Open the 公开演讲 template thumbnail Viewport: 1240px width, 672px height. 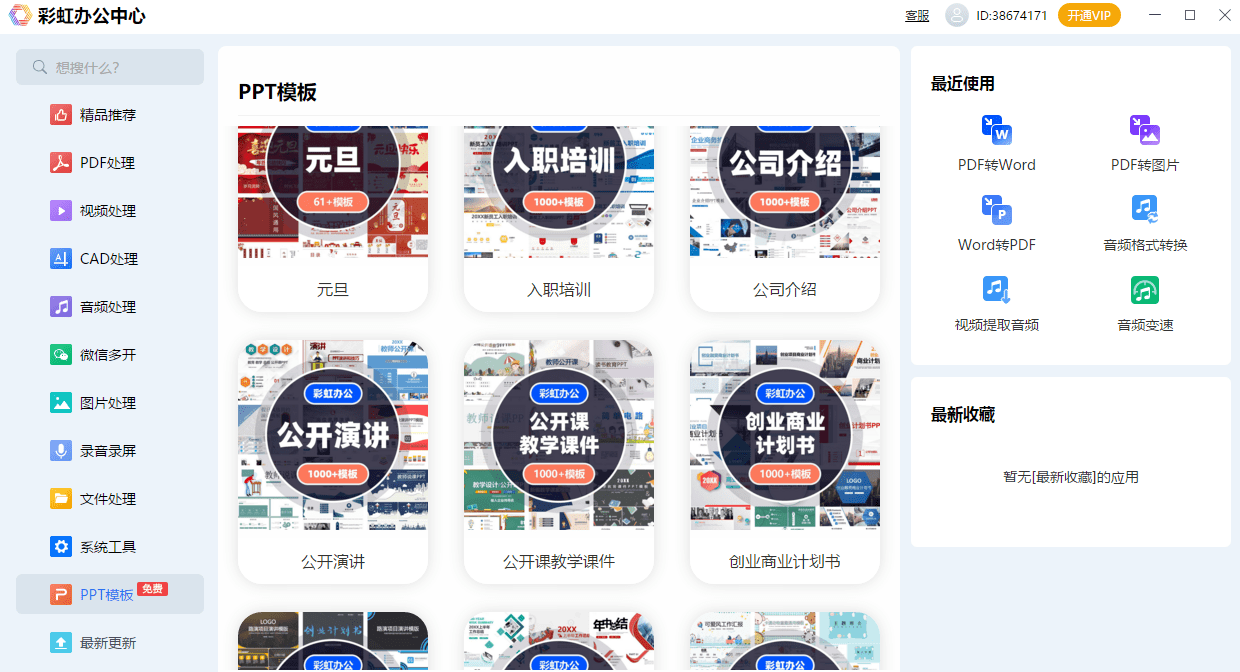coord(333,434)
